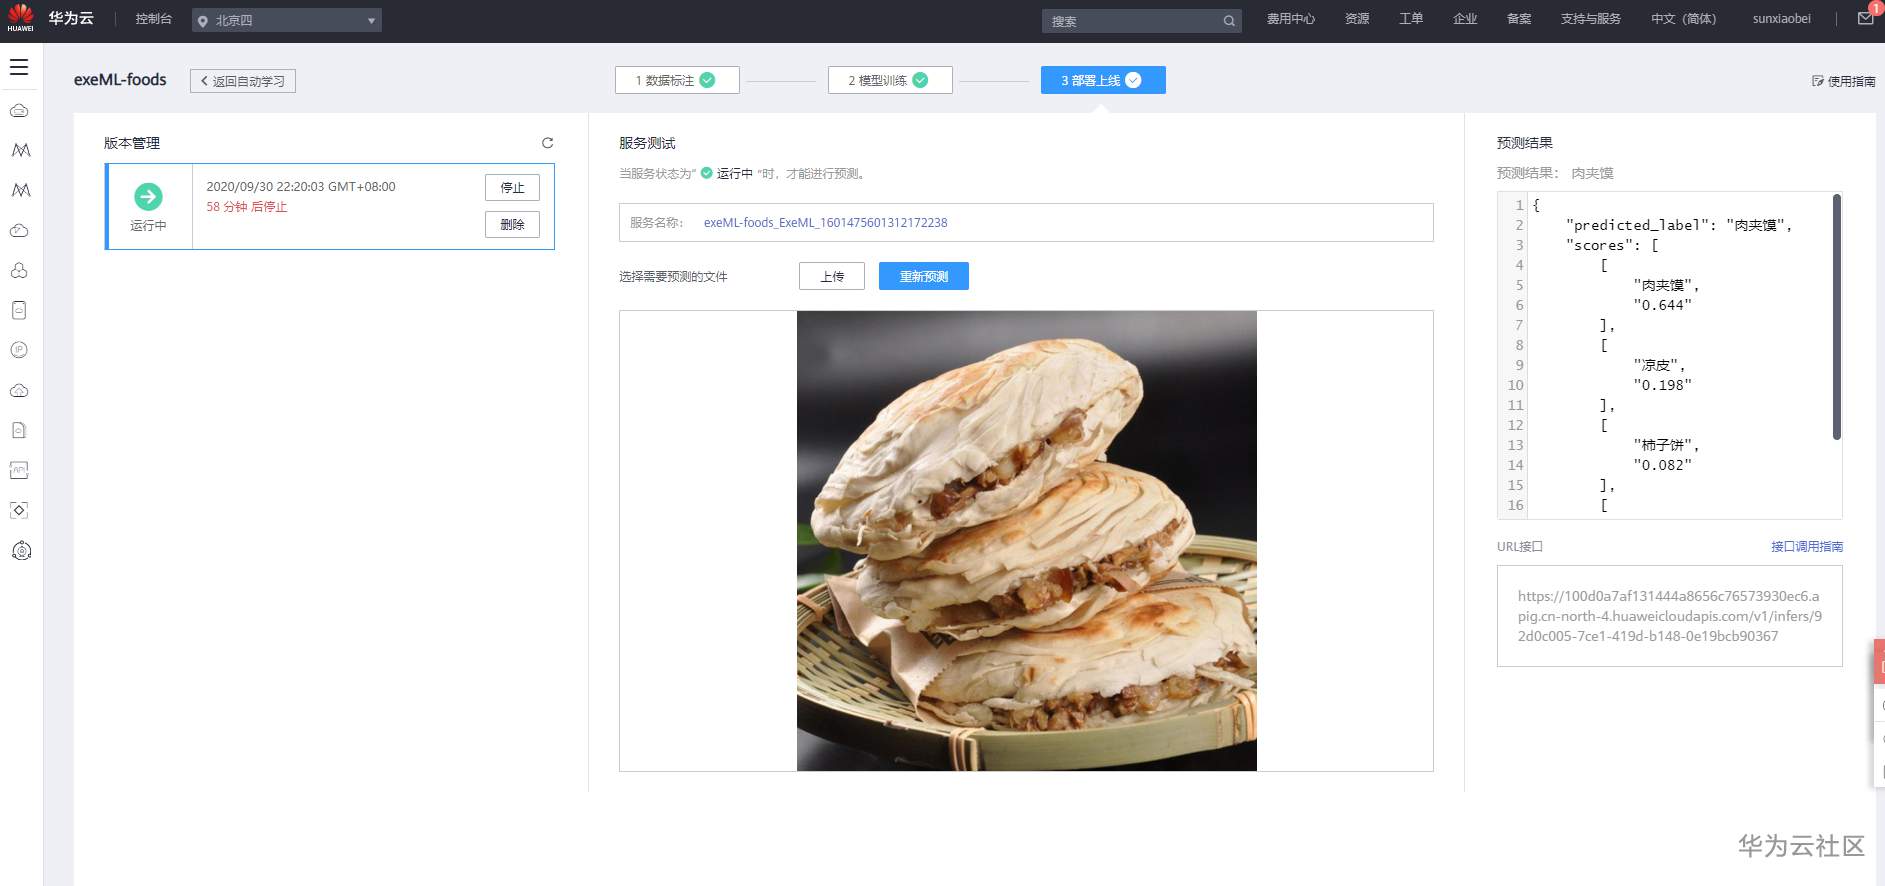Click the Huawei Cloud logo

point(20,18)
